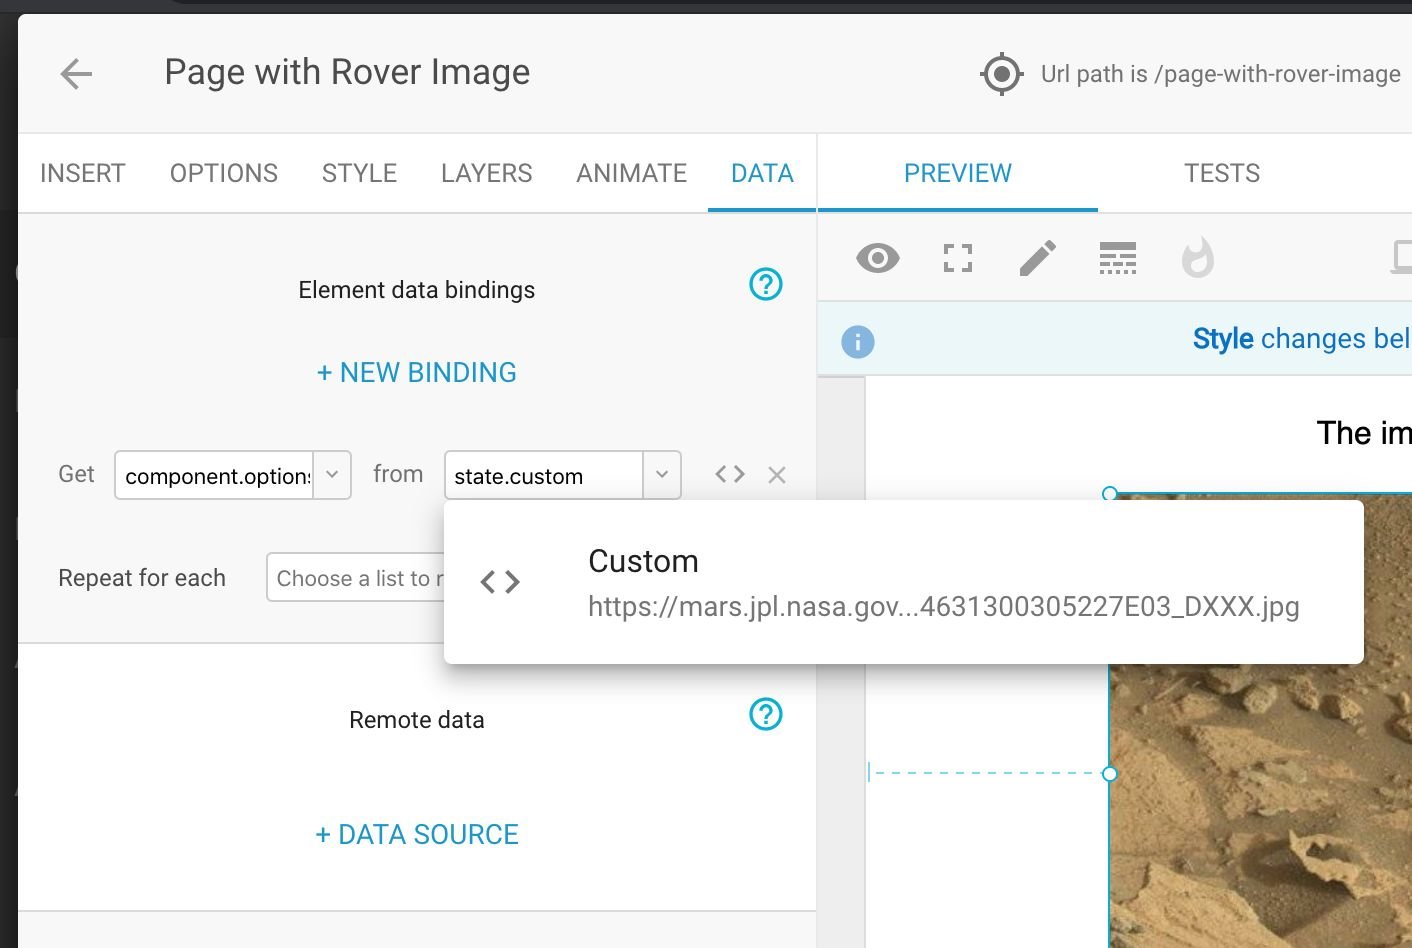1412x948 pixels.
Task: Open help for Remote data
Action: (x=766, y=715)
